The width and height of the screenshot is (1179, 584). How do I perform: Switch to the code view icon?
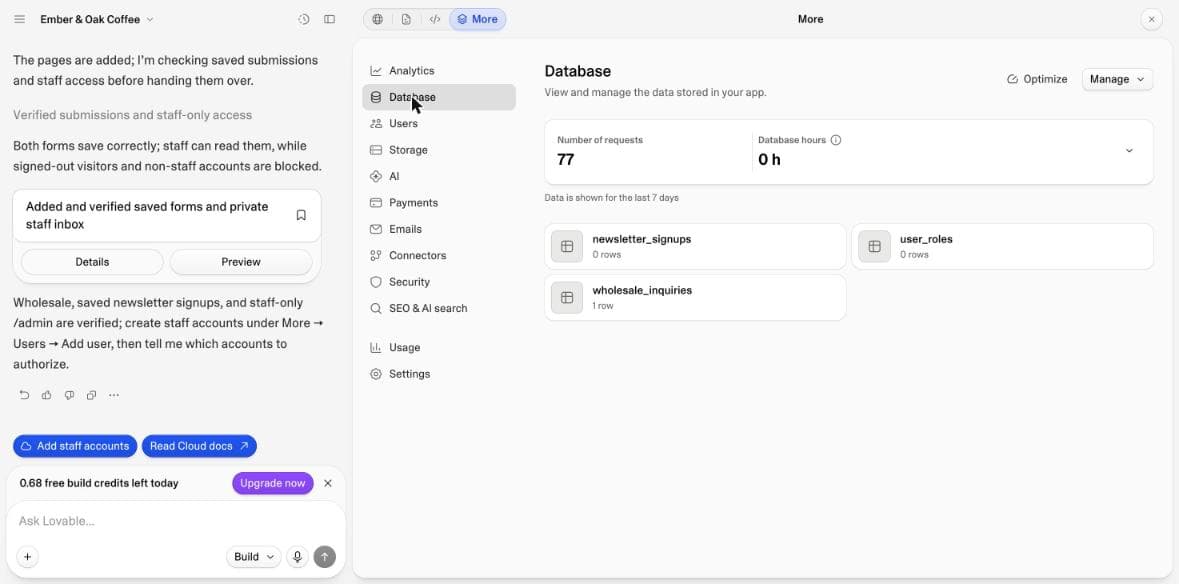pos(435,20)
